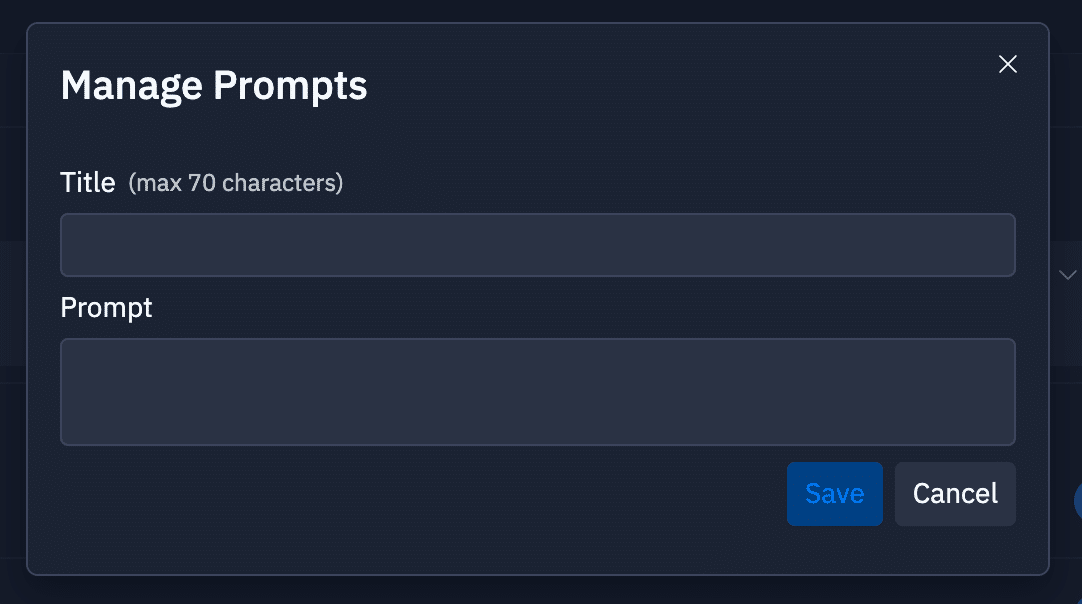Screen dimensions: 1082x604
Task: Expand the chevron behind the dialog
Action: pos(1067,274)
